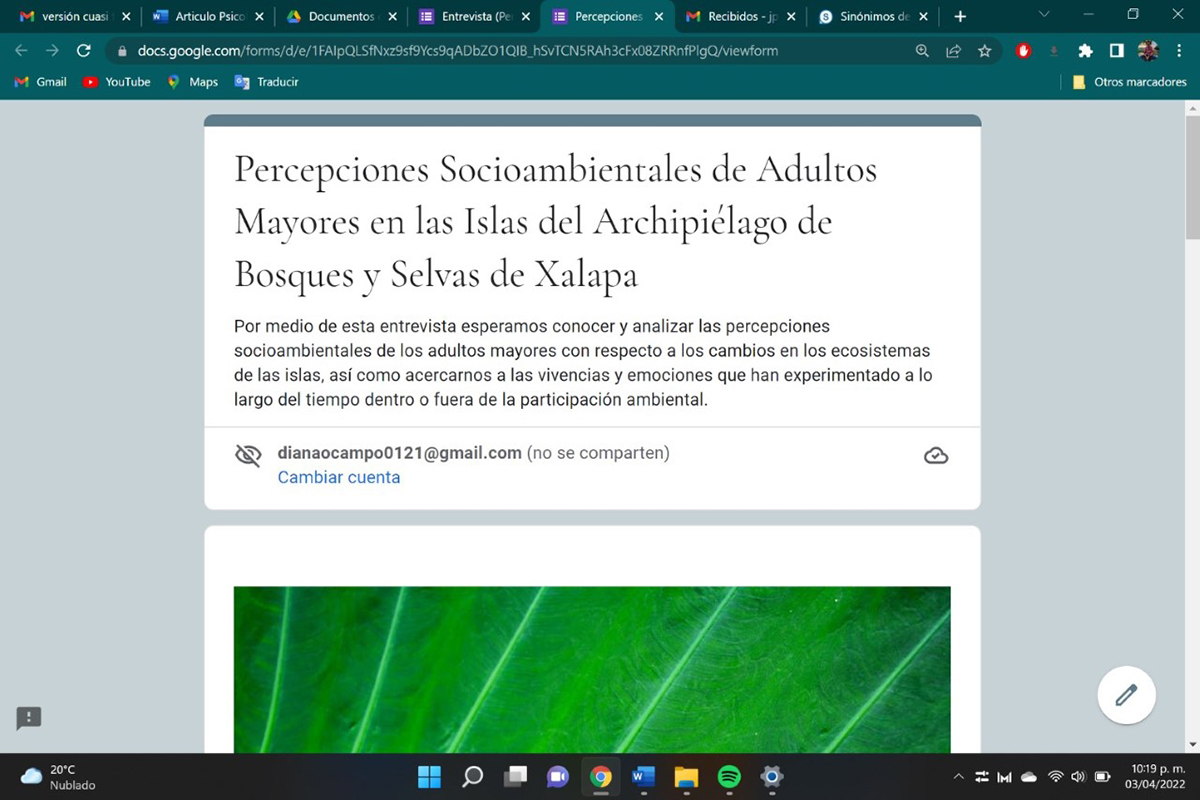The height and width of the screenshot is (800, 1200).
Task: Click the pencil edit form button
Action: tap(1126, 695)
